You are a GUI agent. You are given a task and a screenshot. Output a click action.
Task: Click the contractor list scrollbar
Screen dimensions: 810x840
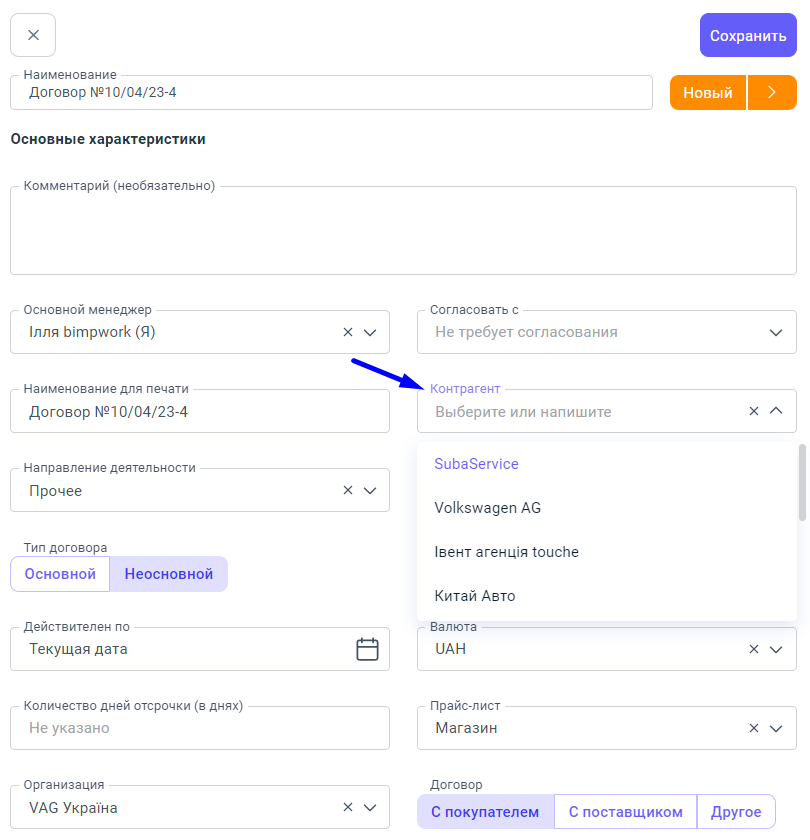802,483
